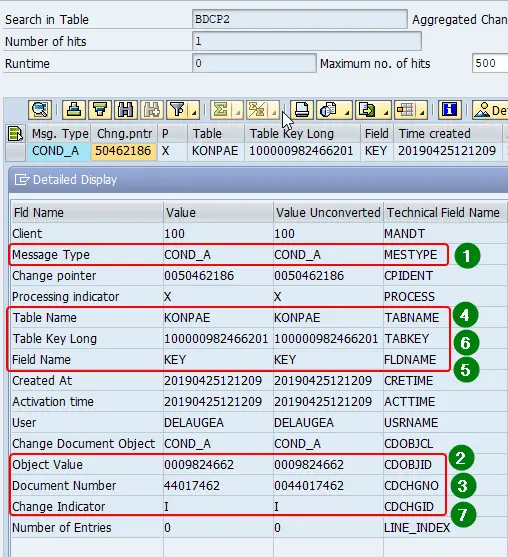Click the Field column header in the upper grid
This screenshot has height=557, width=508.
point(377,134)
